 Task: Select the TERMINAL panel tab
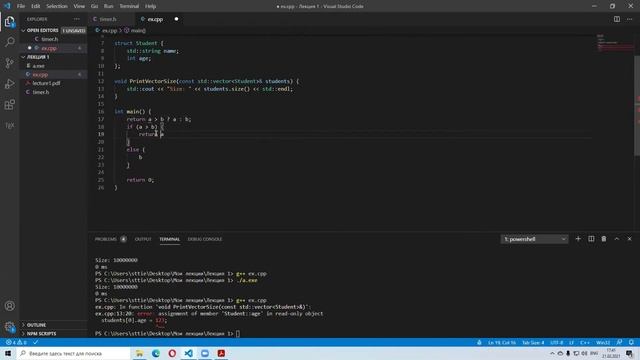pos(169,239)
